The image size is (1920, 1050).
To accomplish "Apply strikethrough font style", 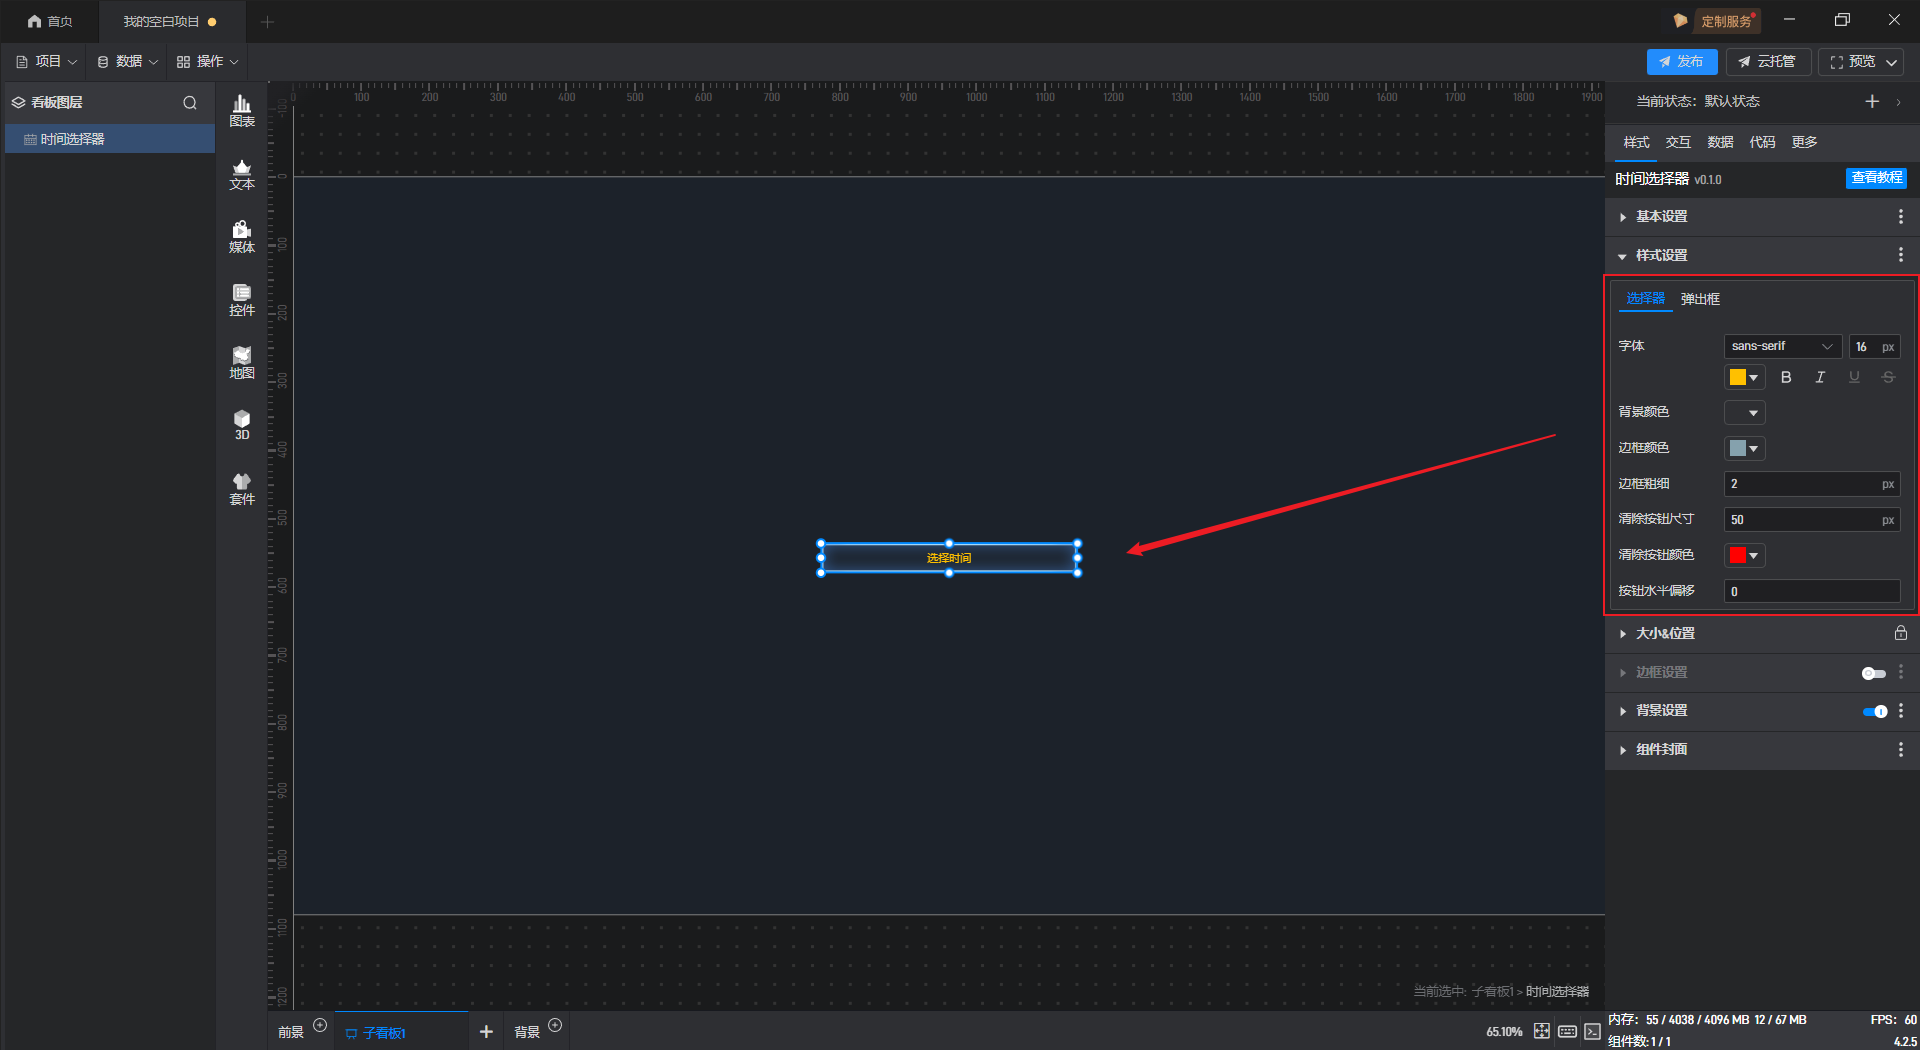I will click(1888, 377).
